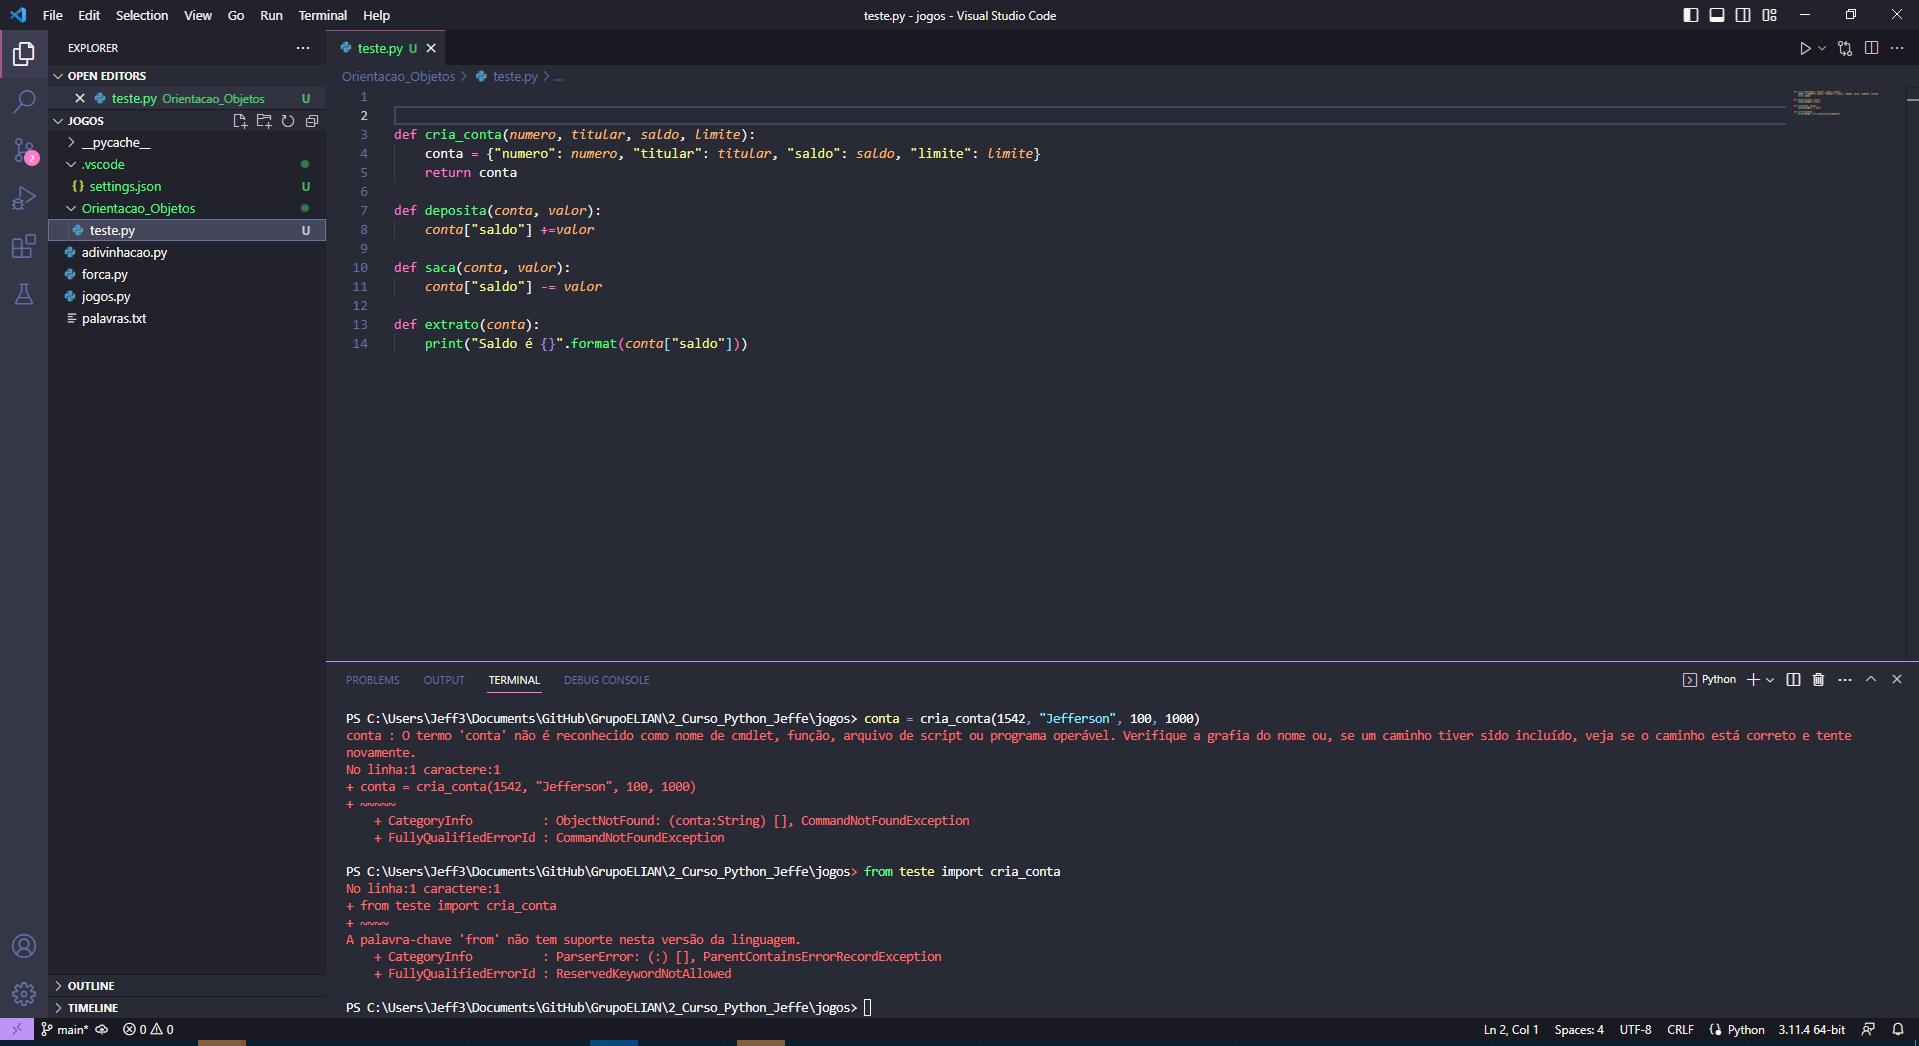Click main* git branch in status bar
The image size is (1919, 1046).
point(65,1029)
